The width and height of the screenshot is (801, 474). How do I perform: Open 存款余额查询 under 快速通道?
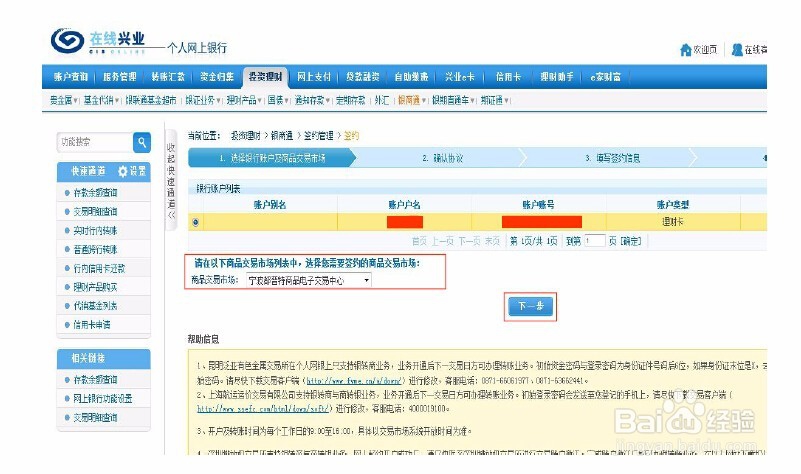(95, 193)
